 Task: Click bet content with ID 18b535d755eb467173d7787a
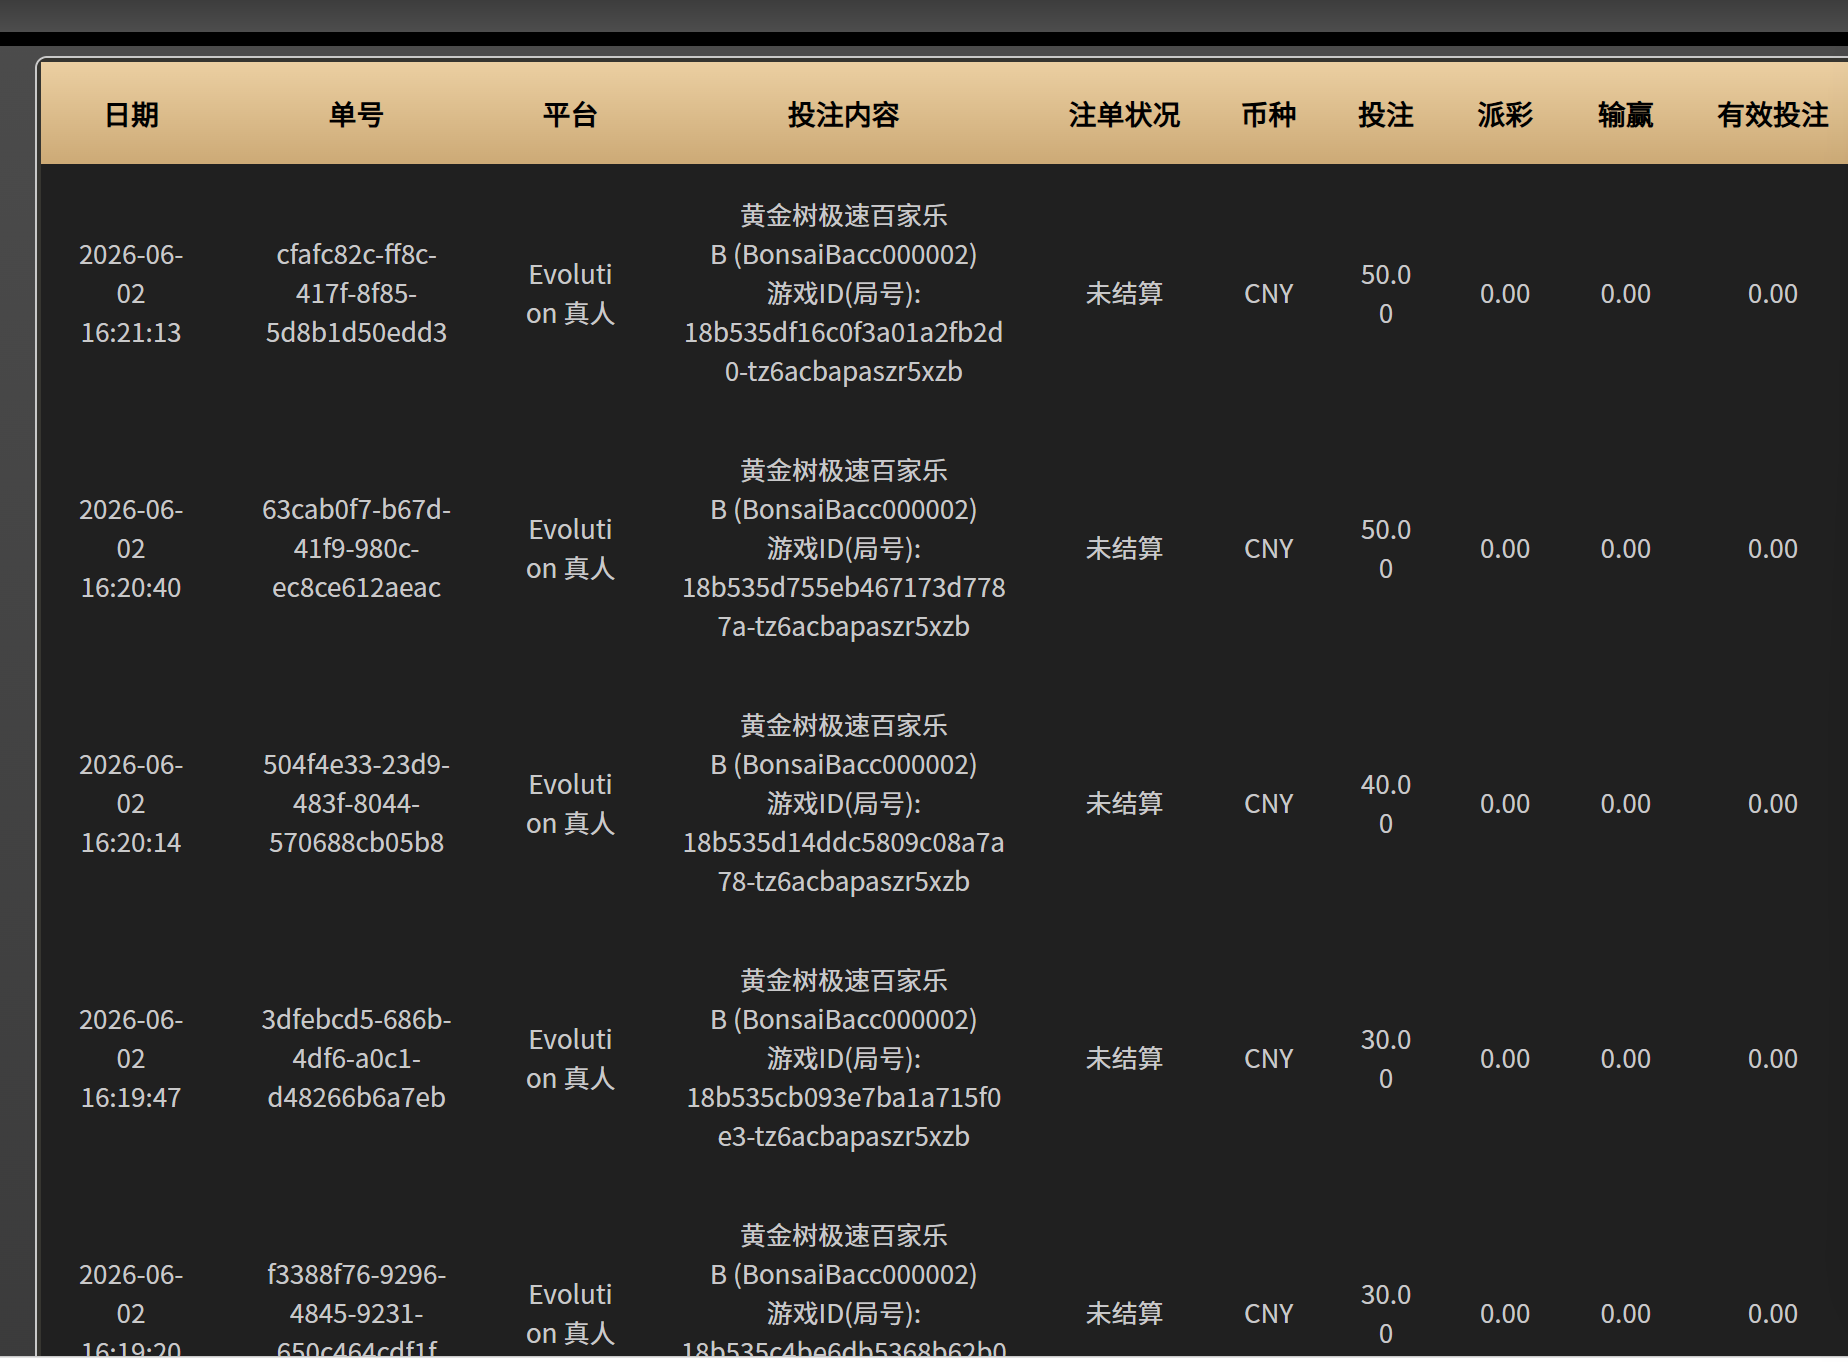pyautogui.click(x=843, y=548)
